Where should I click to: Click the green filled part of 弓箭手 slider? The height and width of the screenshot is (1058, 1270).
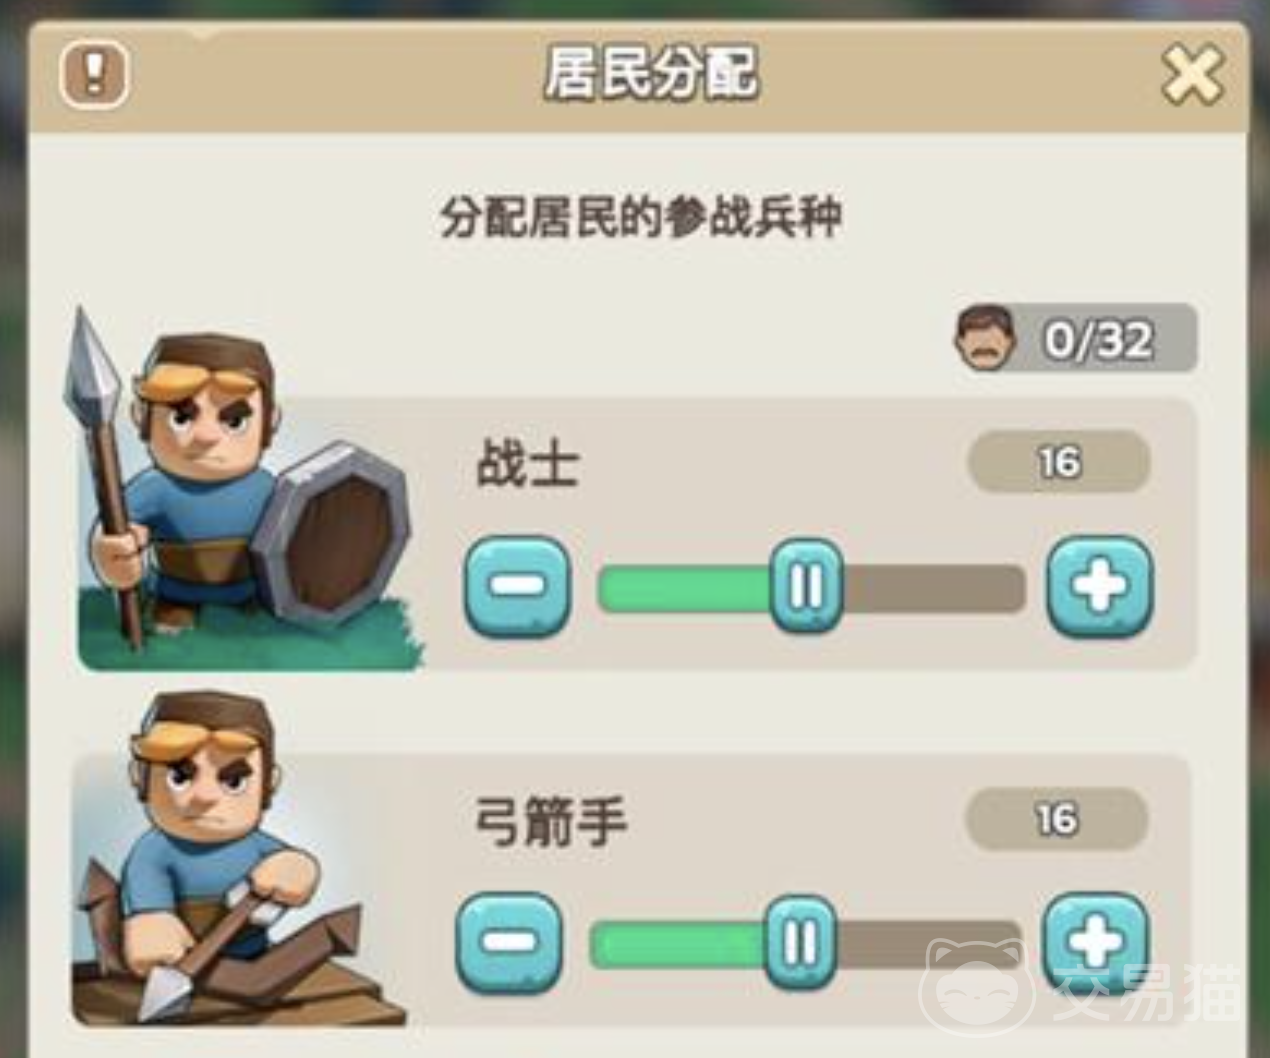tap(680, 944)
